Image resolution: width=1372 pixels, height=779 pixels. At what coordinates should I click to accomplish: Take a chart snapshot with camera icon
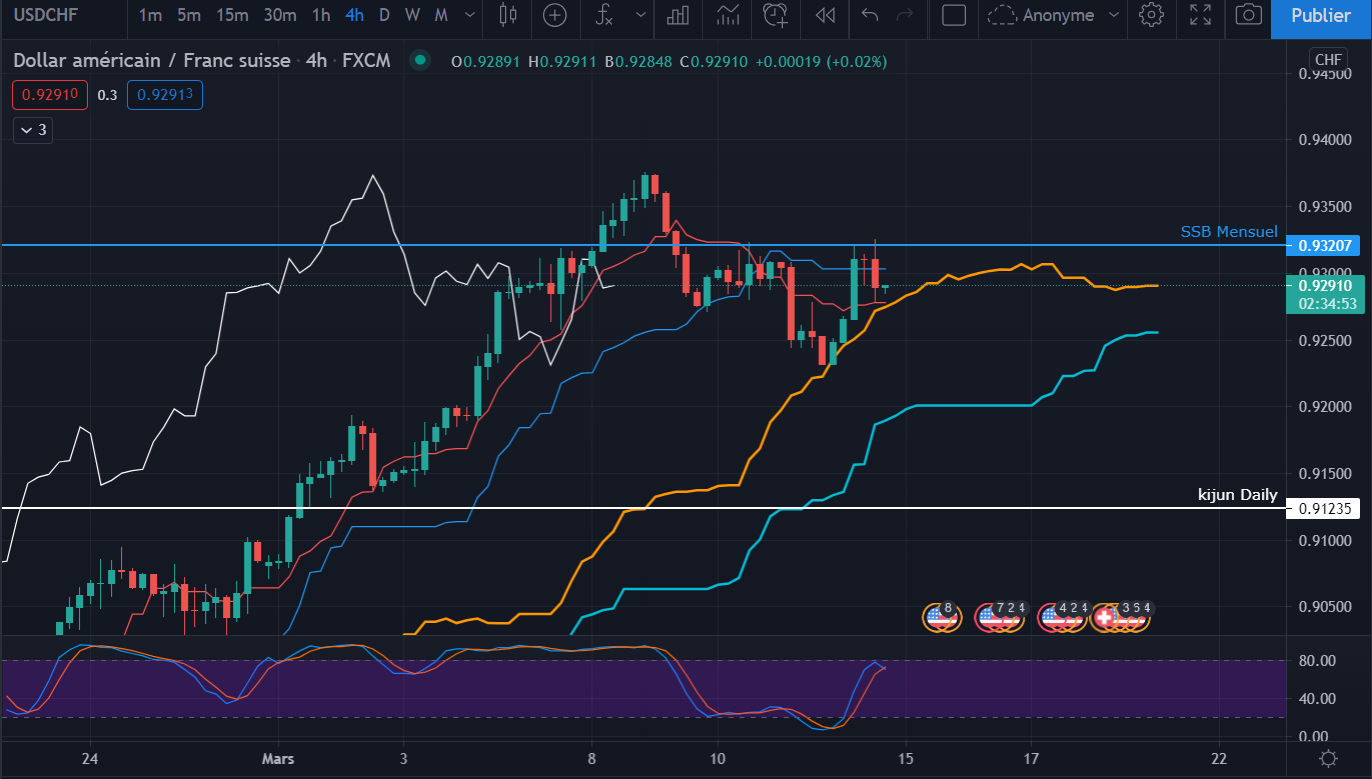click(1248, 15)
